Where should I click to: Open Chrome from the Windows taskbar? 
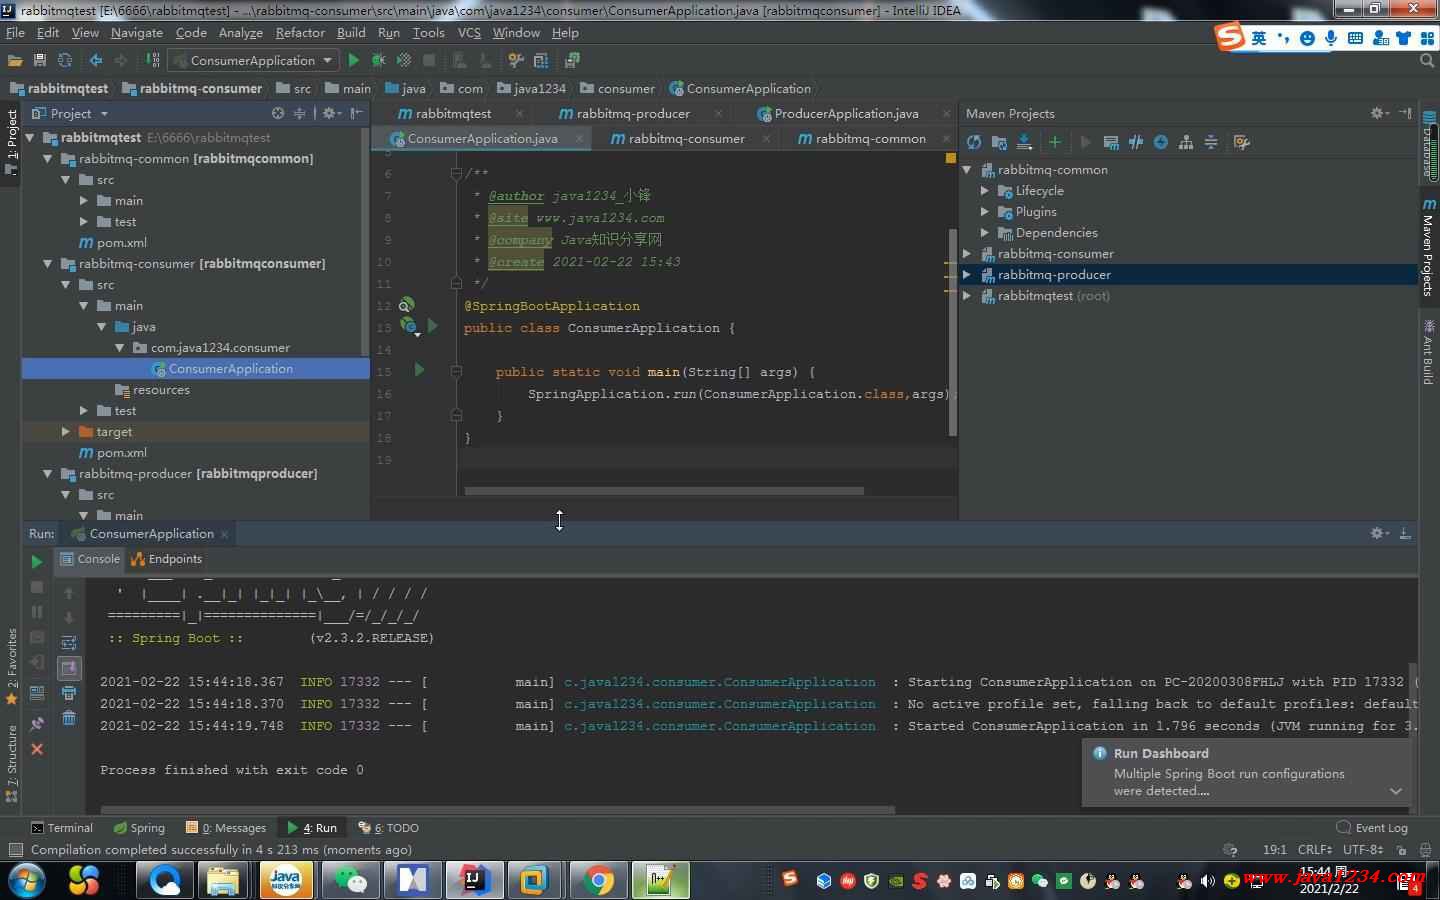pos(598,881)
